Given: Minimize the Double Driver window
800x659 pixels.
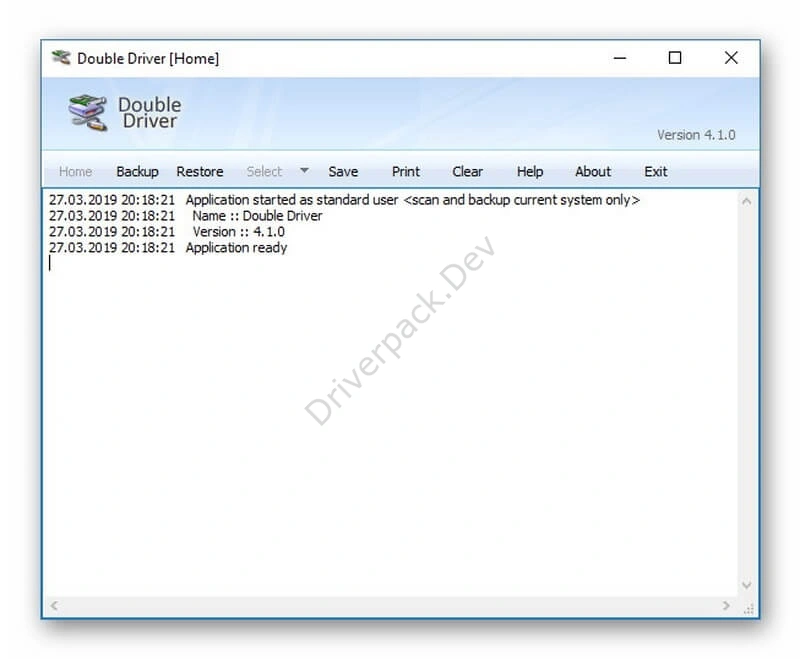Looking at the screenshot, I should pos(619,58).
